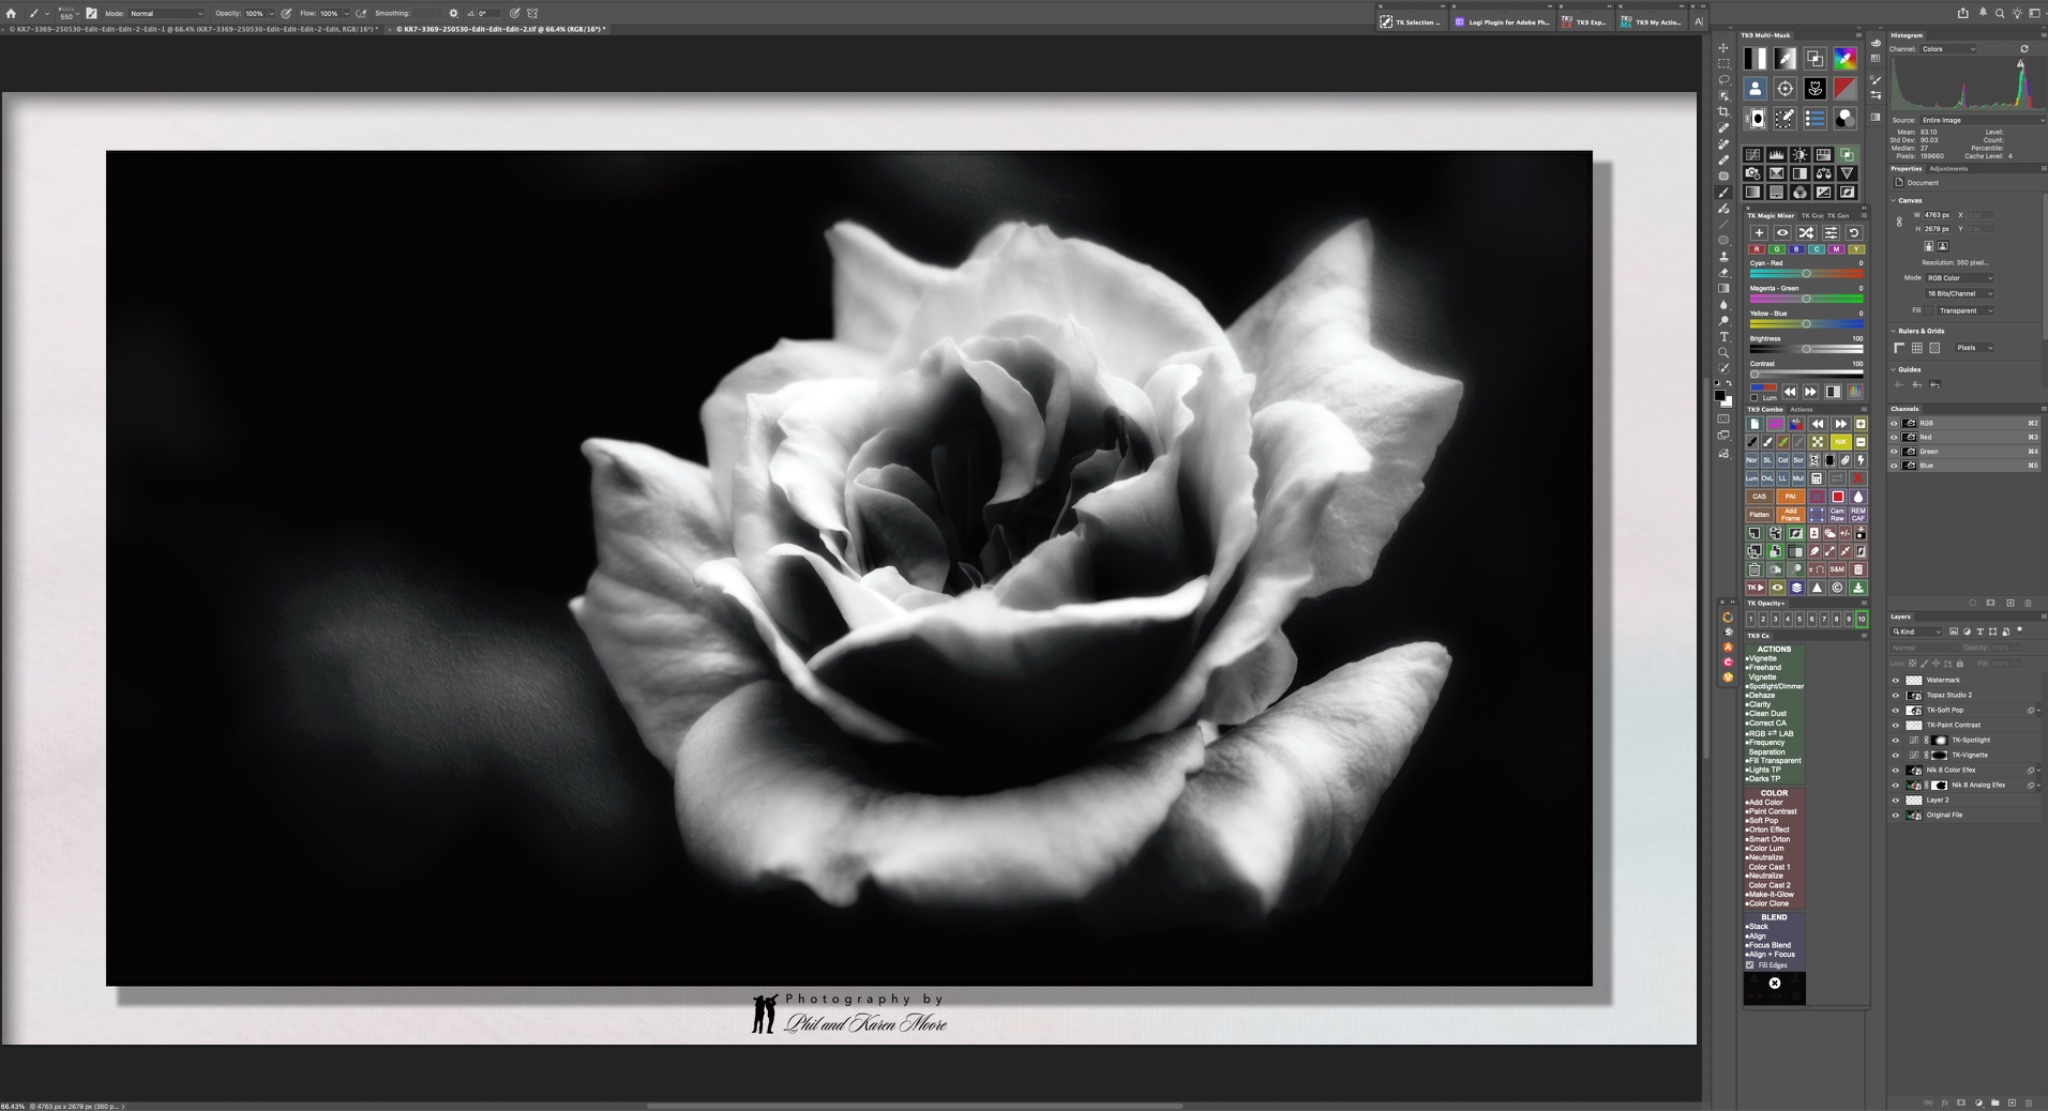2048x1111 pixels.
Task: Switch to the Adjustments tab
Action: [1948, 169]
